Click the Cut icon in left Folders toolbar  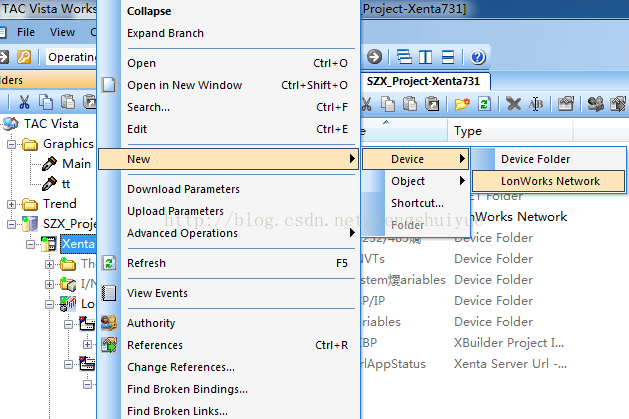pos(24,103)
